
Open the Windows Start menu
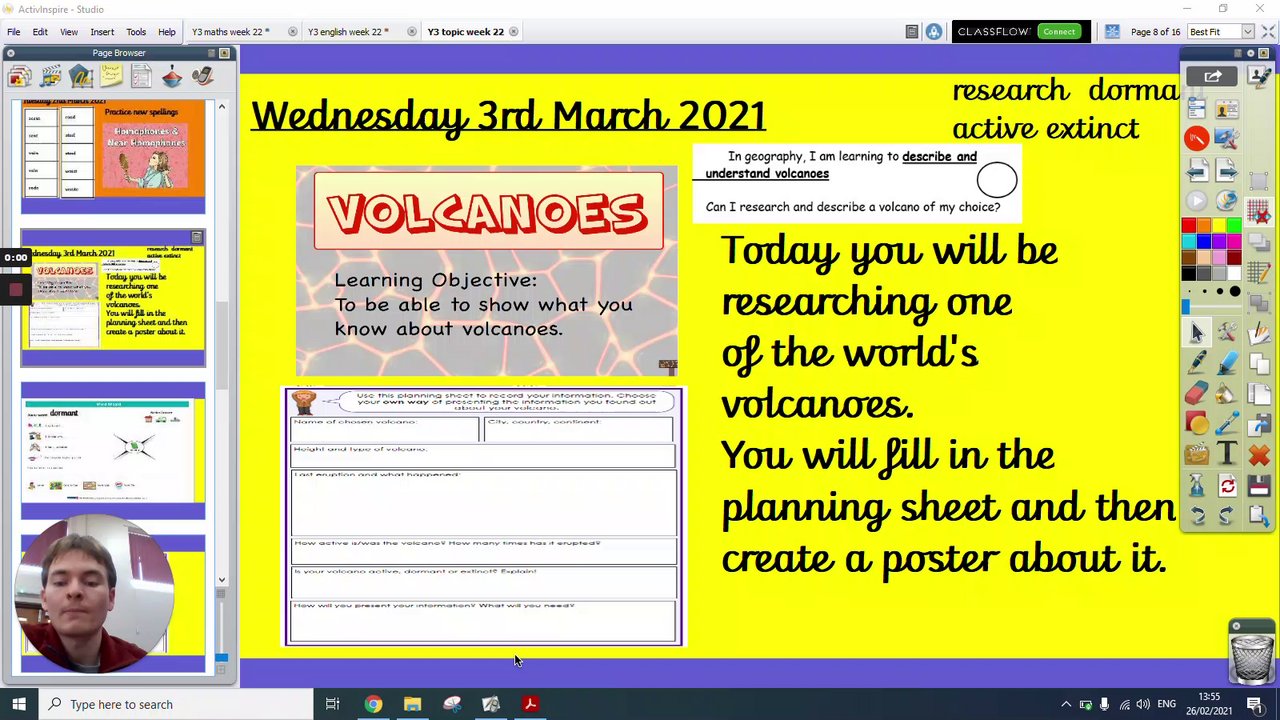(19, 704)
